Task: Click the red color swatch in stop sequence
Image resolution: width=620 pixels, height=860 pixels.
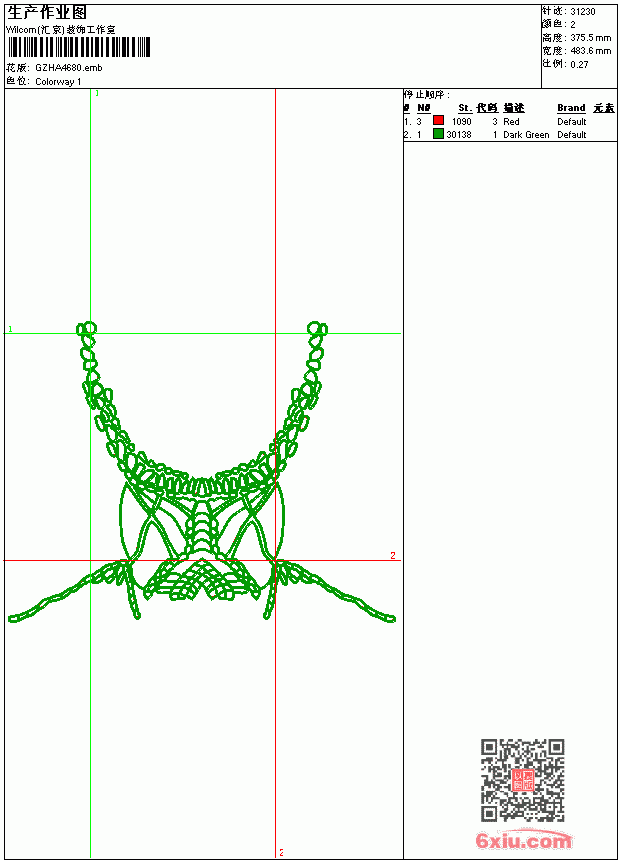Action: click(x=438, y=120)
